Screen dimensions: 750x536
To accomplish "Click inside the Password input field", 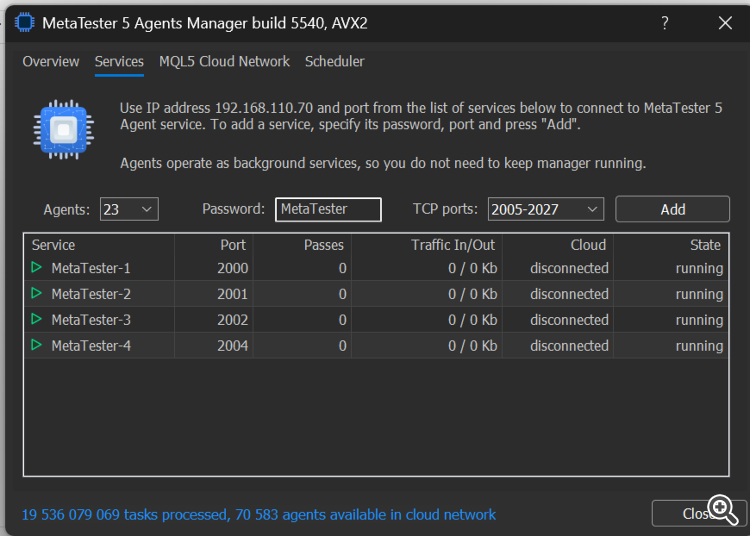I will (328, 209).
